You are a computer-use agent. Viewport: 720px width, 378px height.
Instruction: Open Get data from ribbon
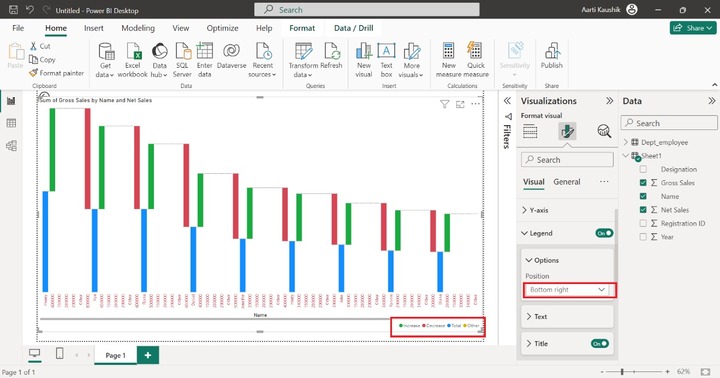(x=105, y=60)
